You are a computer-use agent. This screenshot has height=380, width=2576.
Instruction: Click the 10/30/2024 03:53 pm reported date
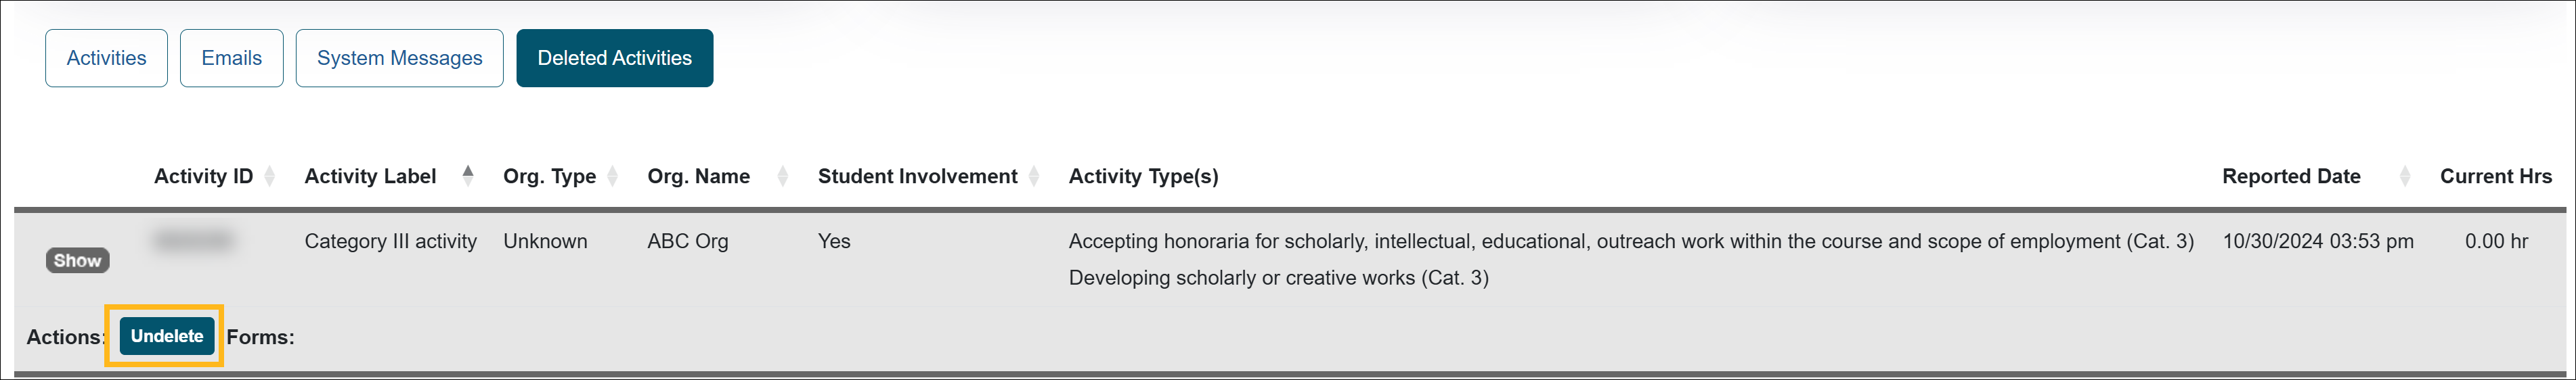pyautogui.click(x=2317, y=241)
